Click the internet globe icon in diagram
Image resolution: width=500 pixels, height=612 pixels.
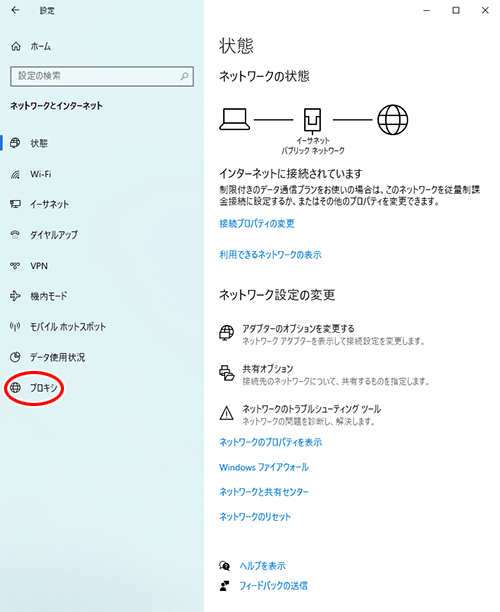[x=393, y=119]
